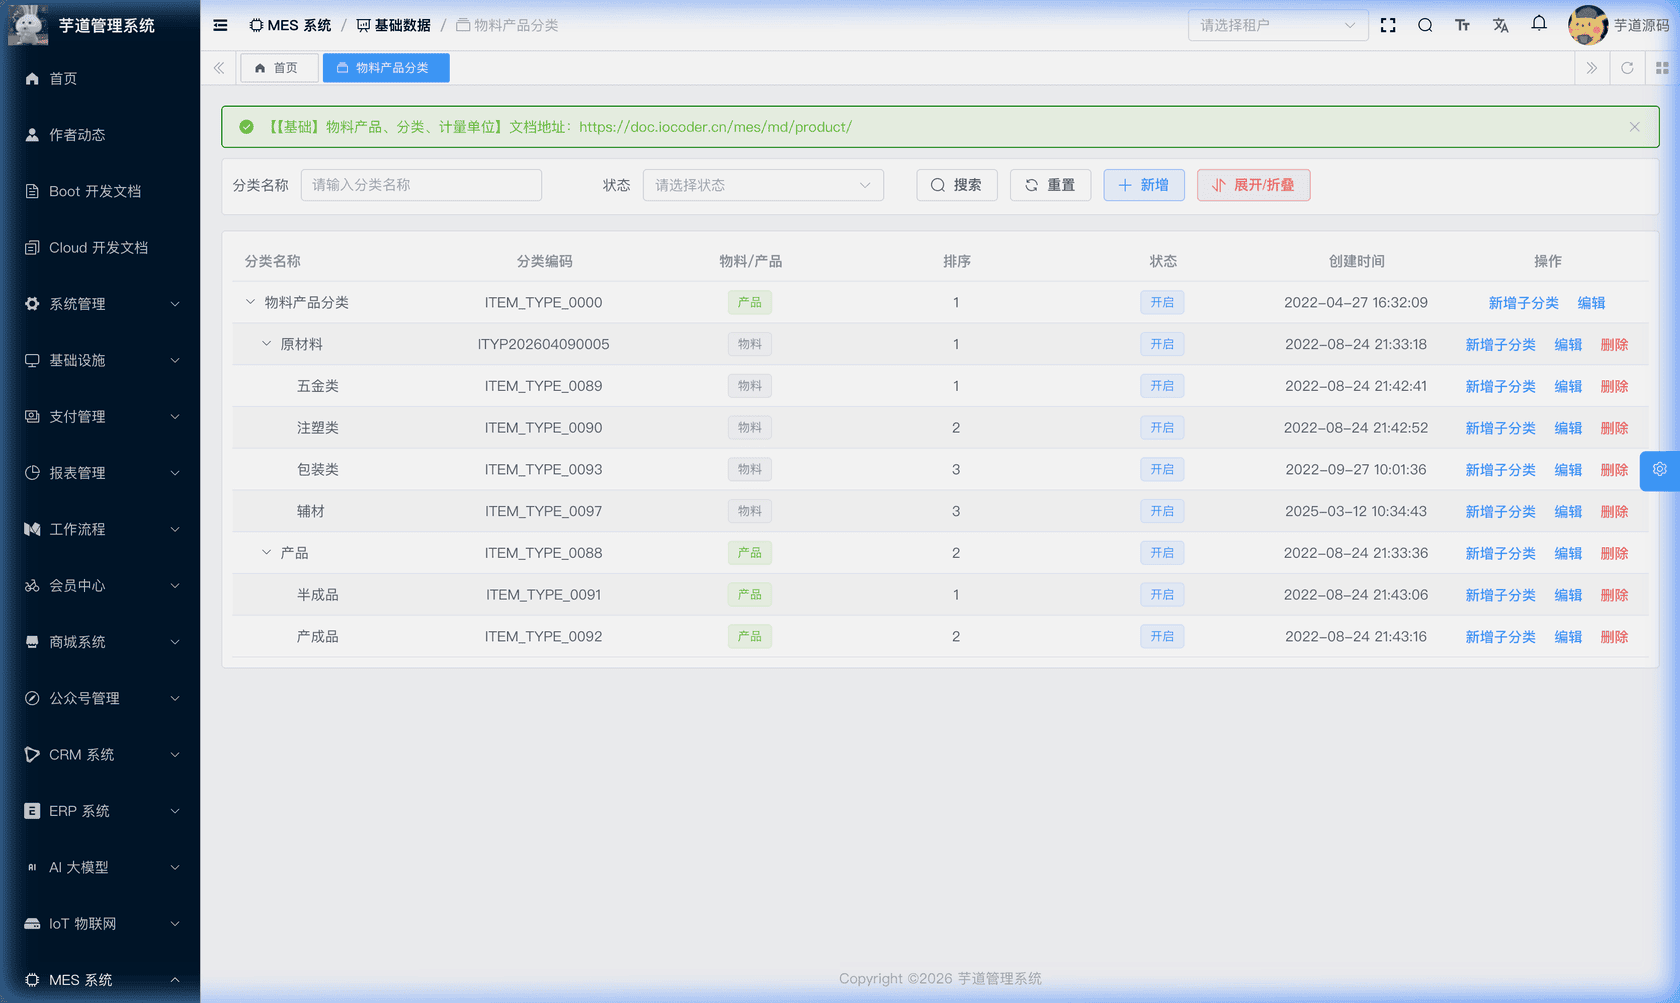
Task: Collapse the 产品 tree node
Action: click(266, 552)
